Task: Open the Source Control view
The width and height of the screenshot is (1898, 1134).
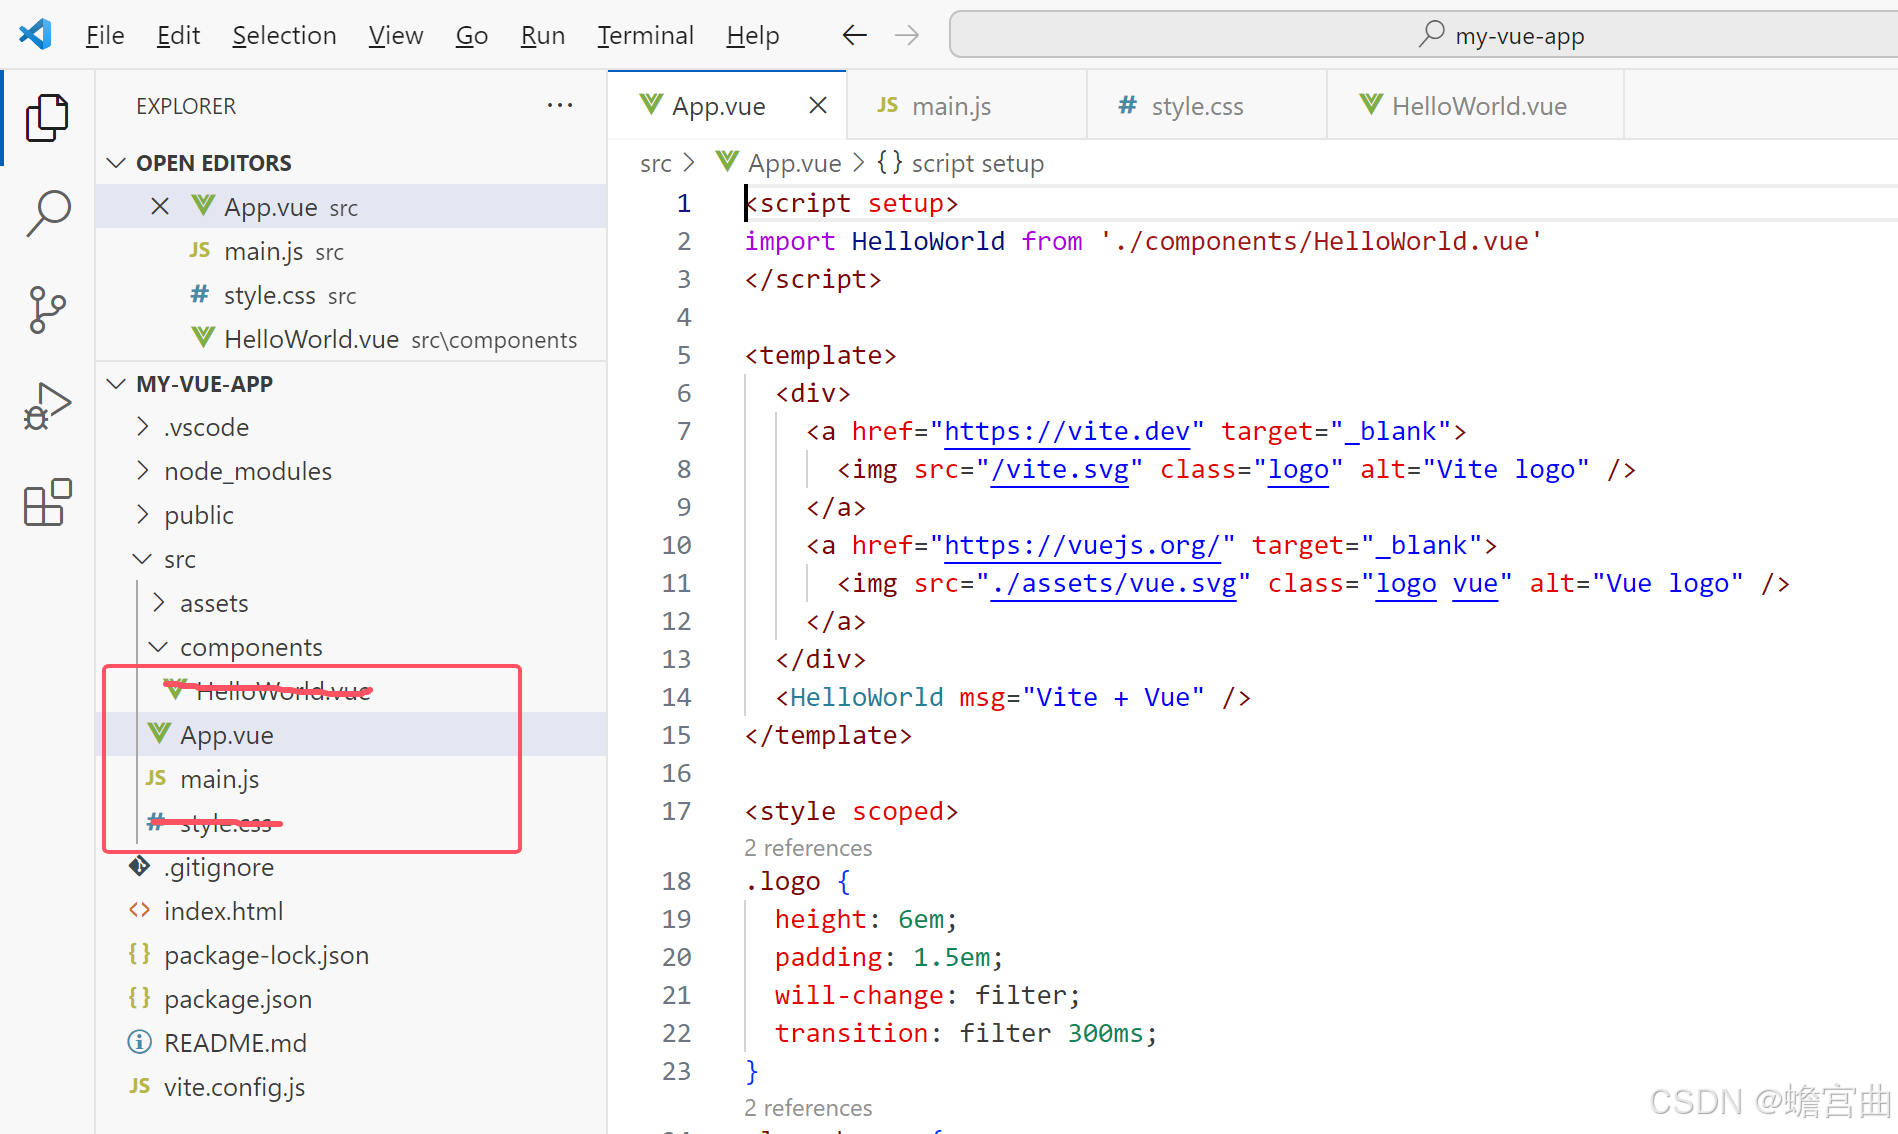Action: coord(47,310)
